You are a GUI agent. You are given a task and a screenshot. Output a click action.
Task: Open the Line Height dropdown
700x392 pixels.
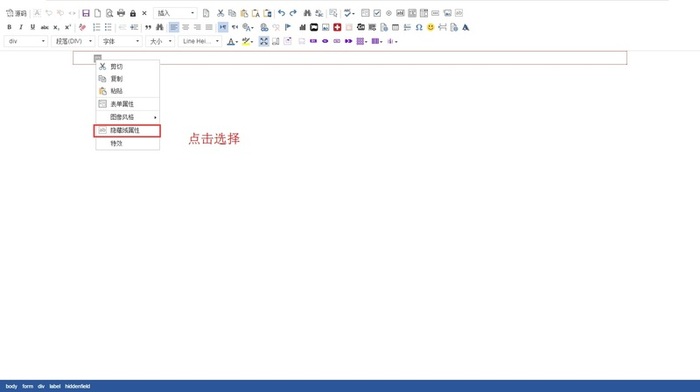click(x=200, y=41)
